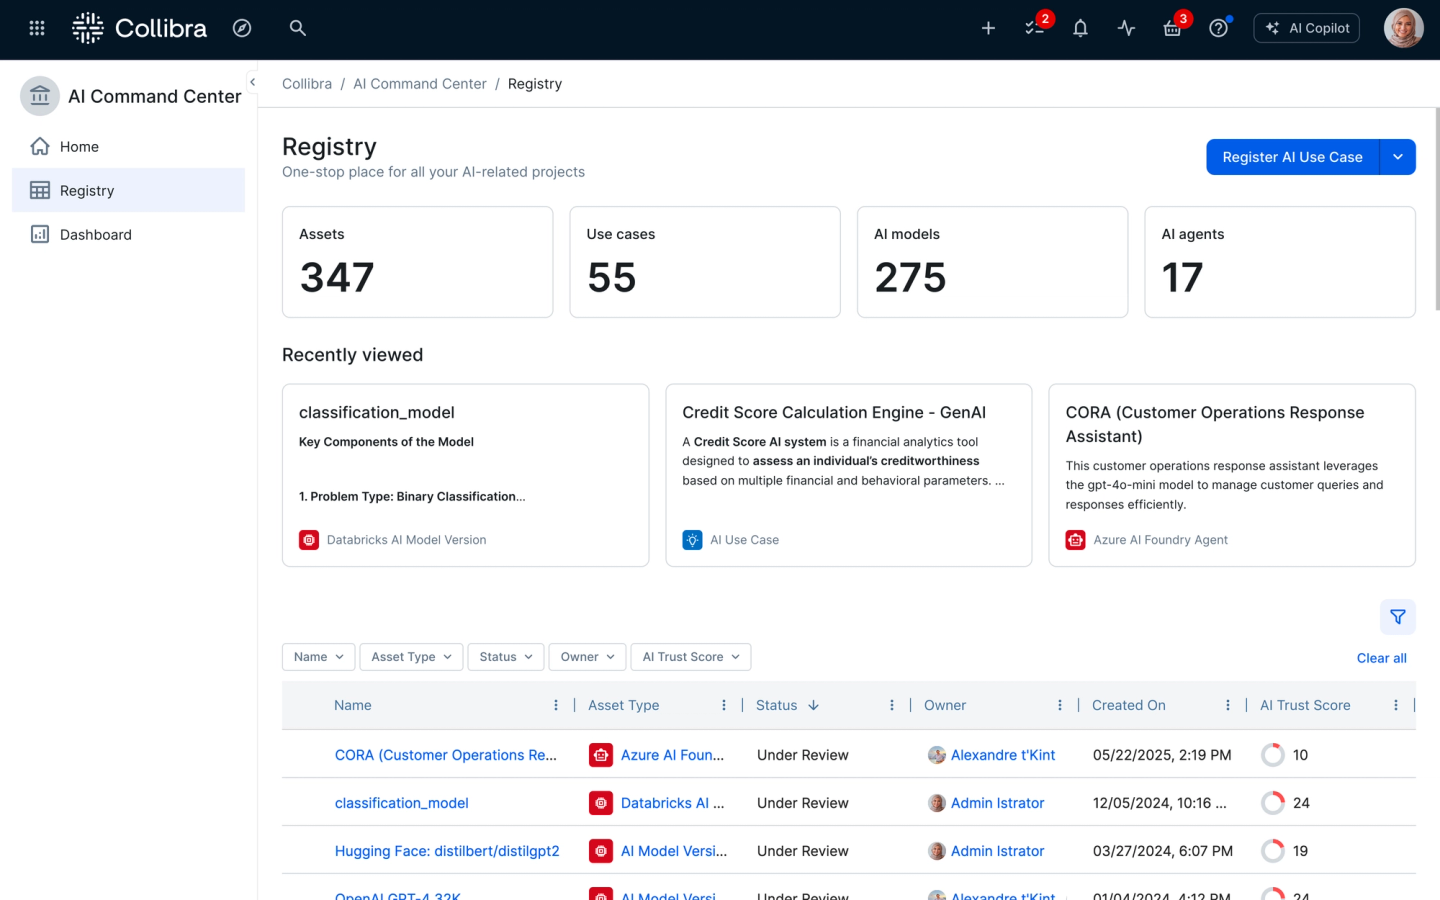This screenshot has width=1440, height=900.
Task: Open the Assets 347 card
Action: pyautogui.click(x=418, y=262)
